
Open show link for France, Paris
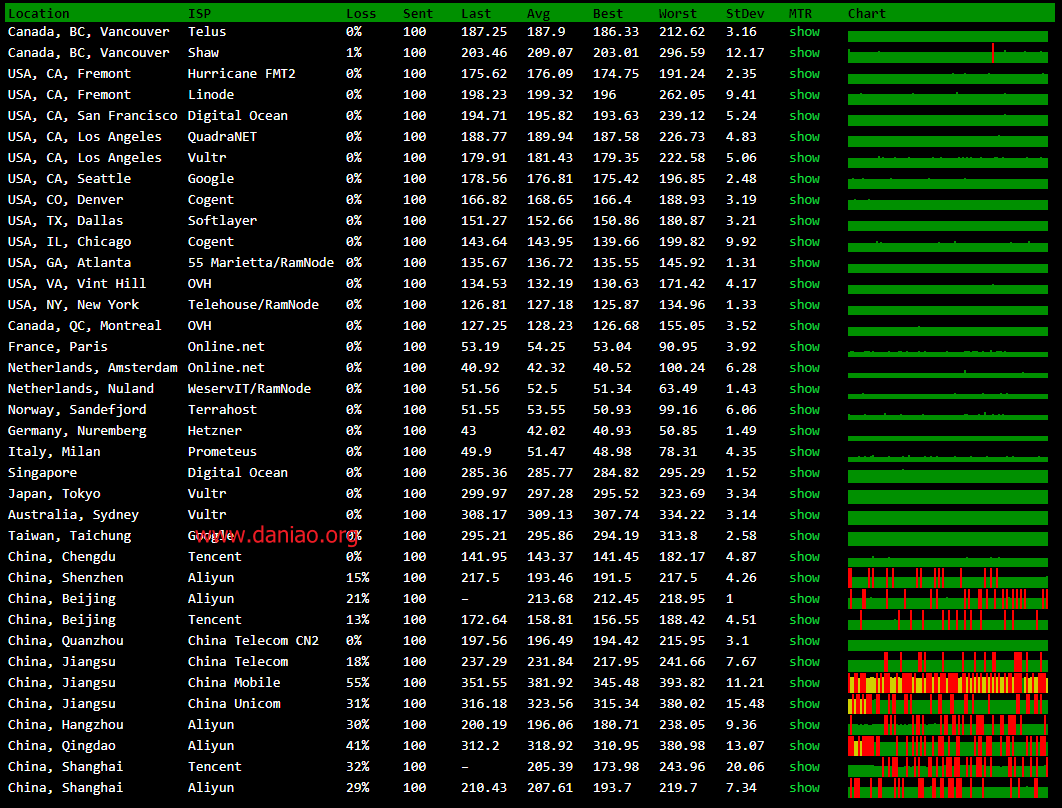(804, 347)
